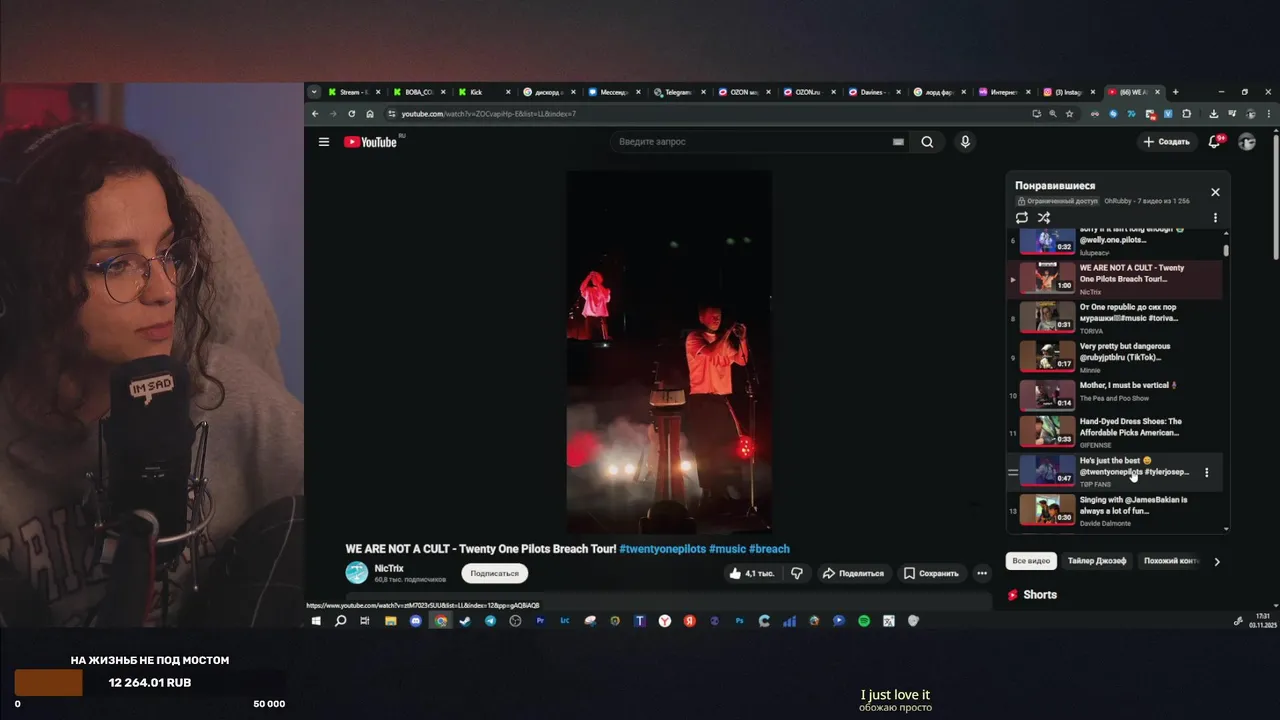Select the Все видео filter chip

(1031, 561)
